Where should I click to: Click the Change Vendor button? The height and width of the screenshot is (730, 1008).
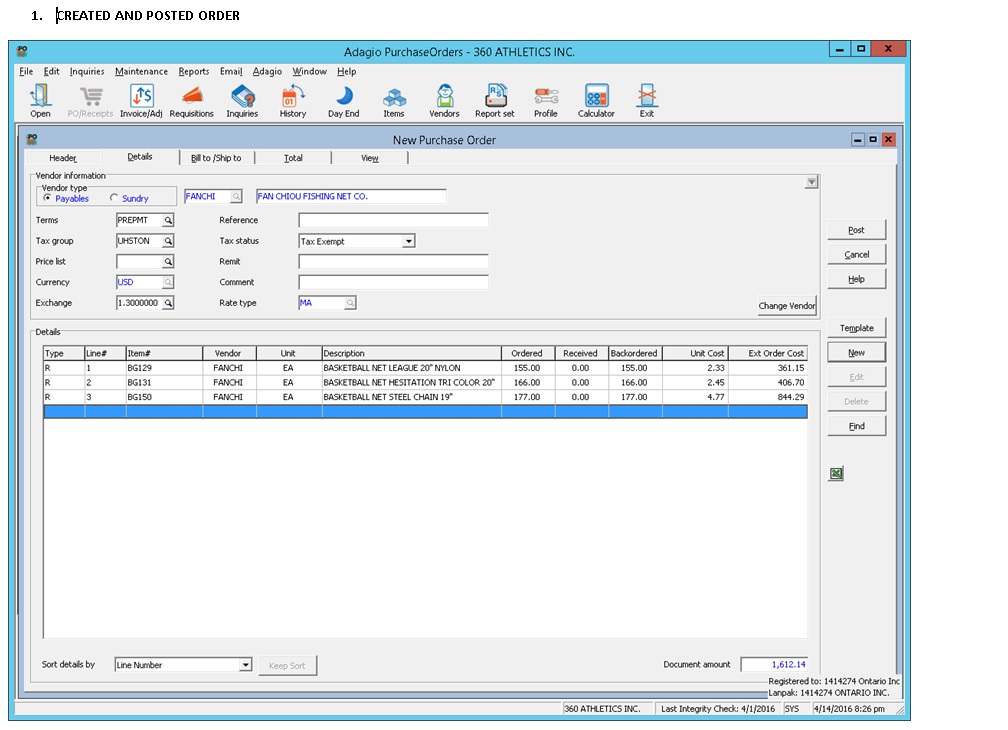click(787, 306)
